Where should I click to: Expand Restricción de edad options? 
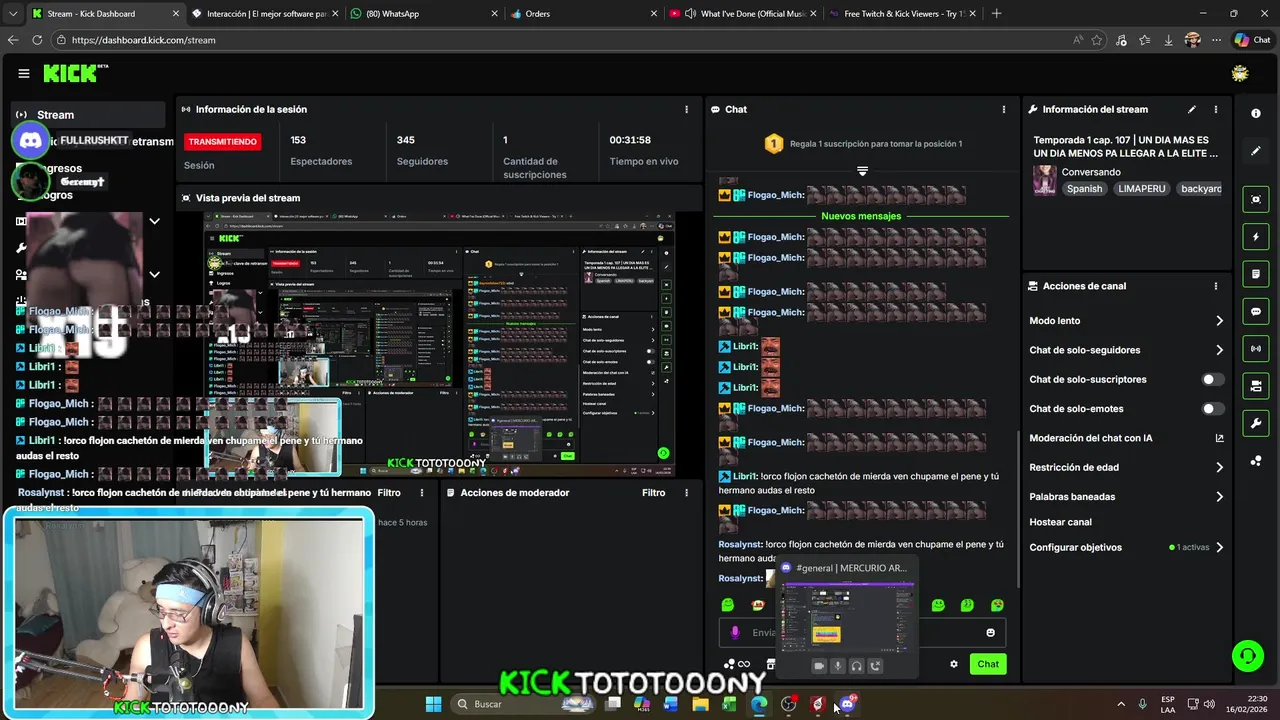pos(1219,467)
